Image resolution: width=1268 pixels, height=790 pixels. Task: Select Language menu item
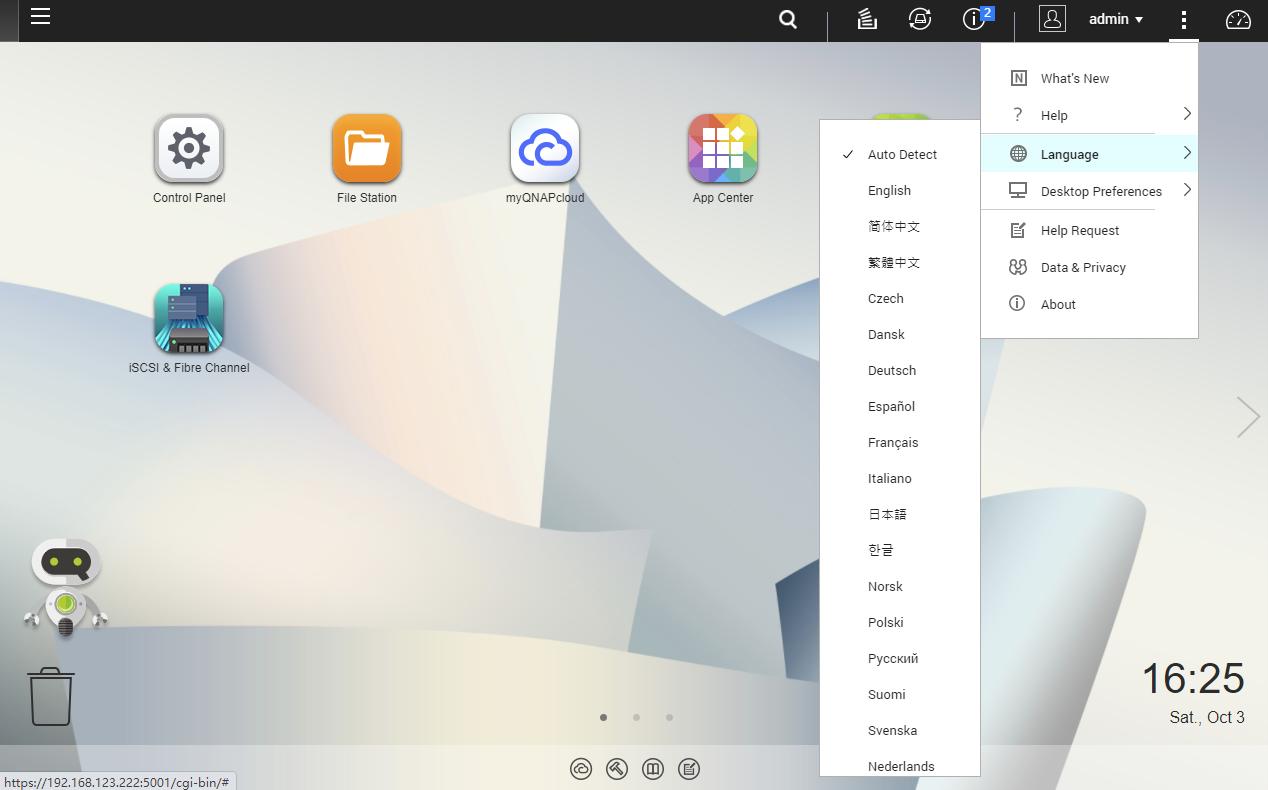tap(1089, 154)
